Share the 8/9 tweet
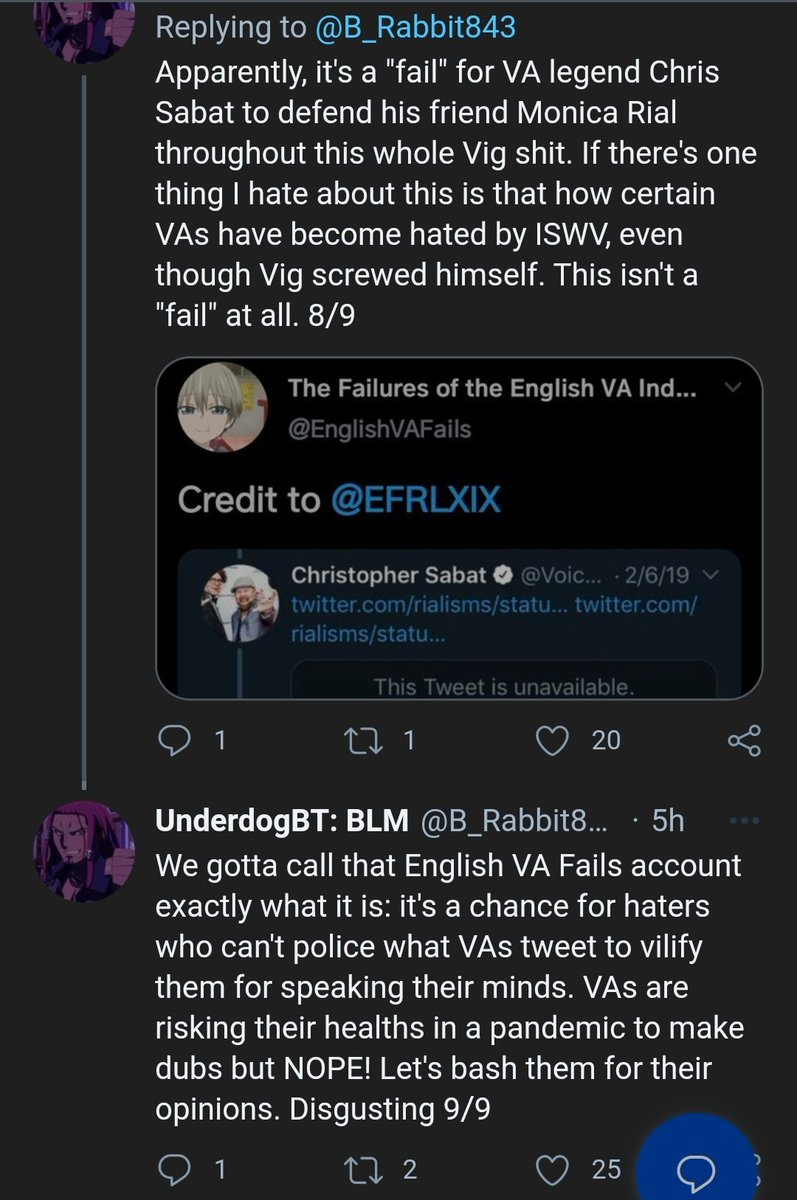Image resolution: width=797 pixels, height=1200 pixels. 744,740
